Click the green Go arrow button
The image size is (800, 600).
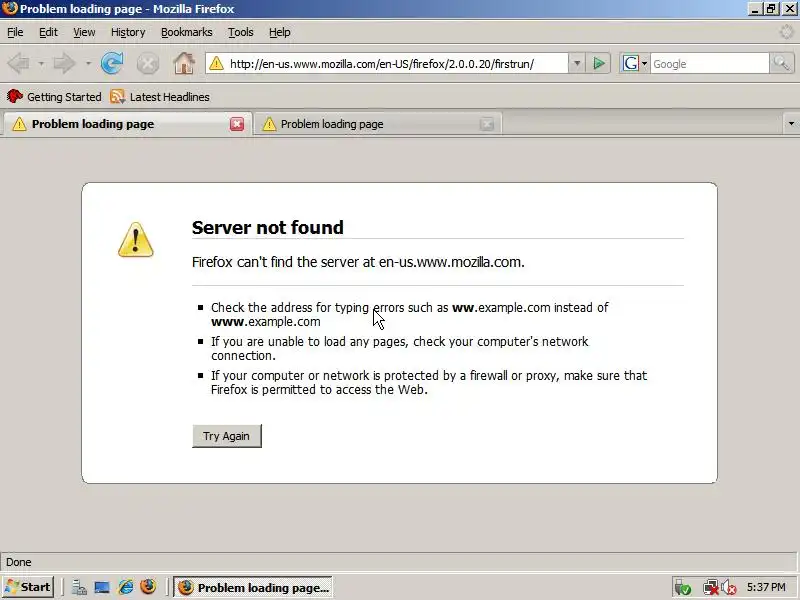[x=599, y=64]
